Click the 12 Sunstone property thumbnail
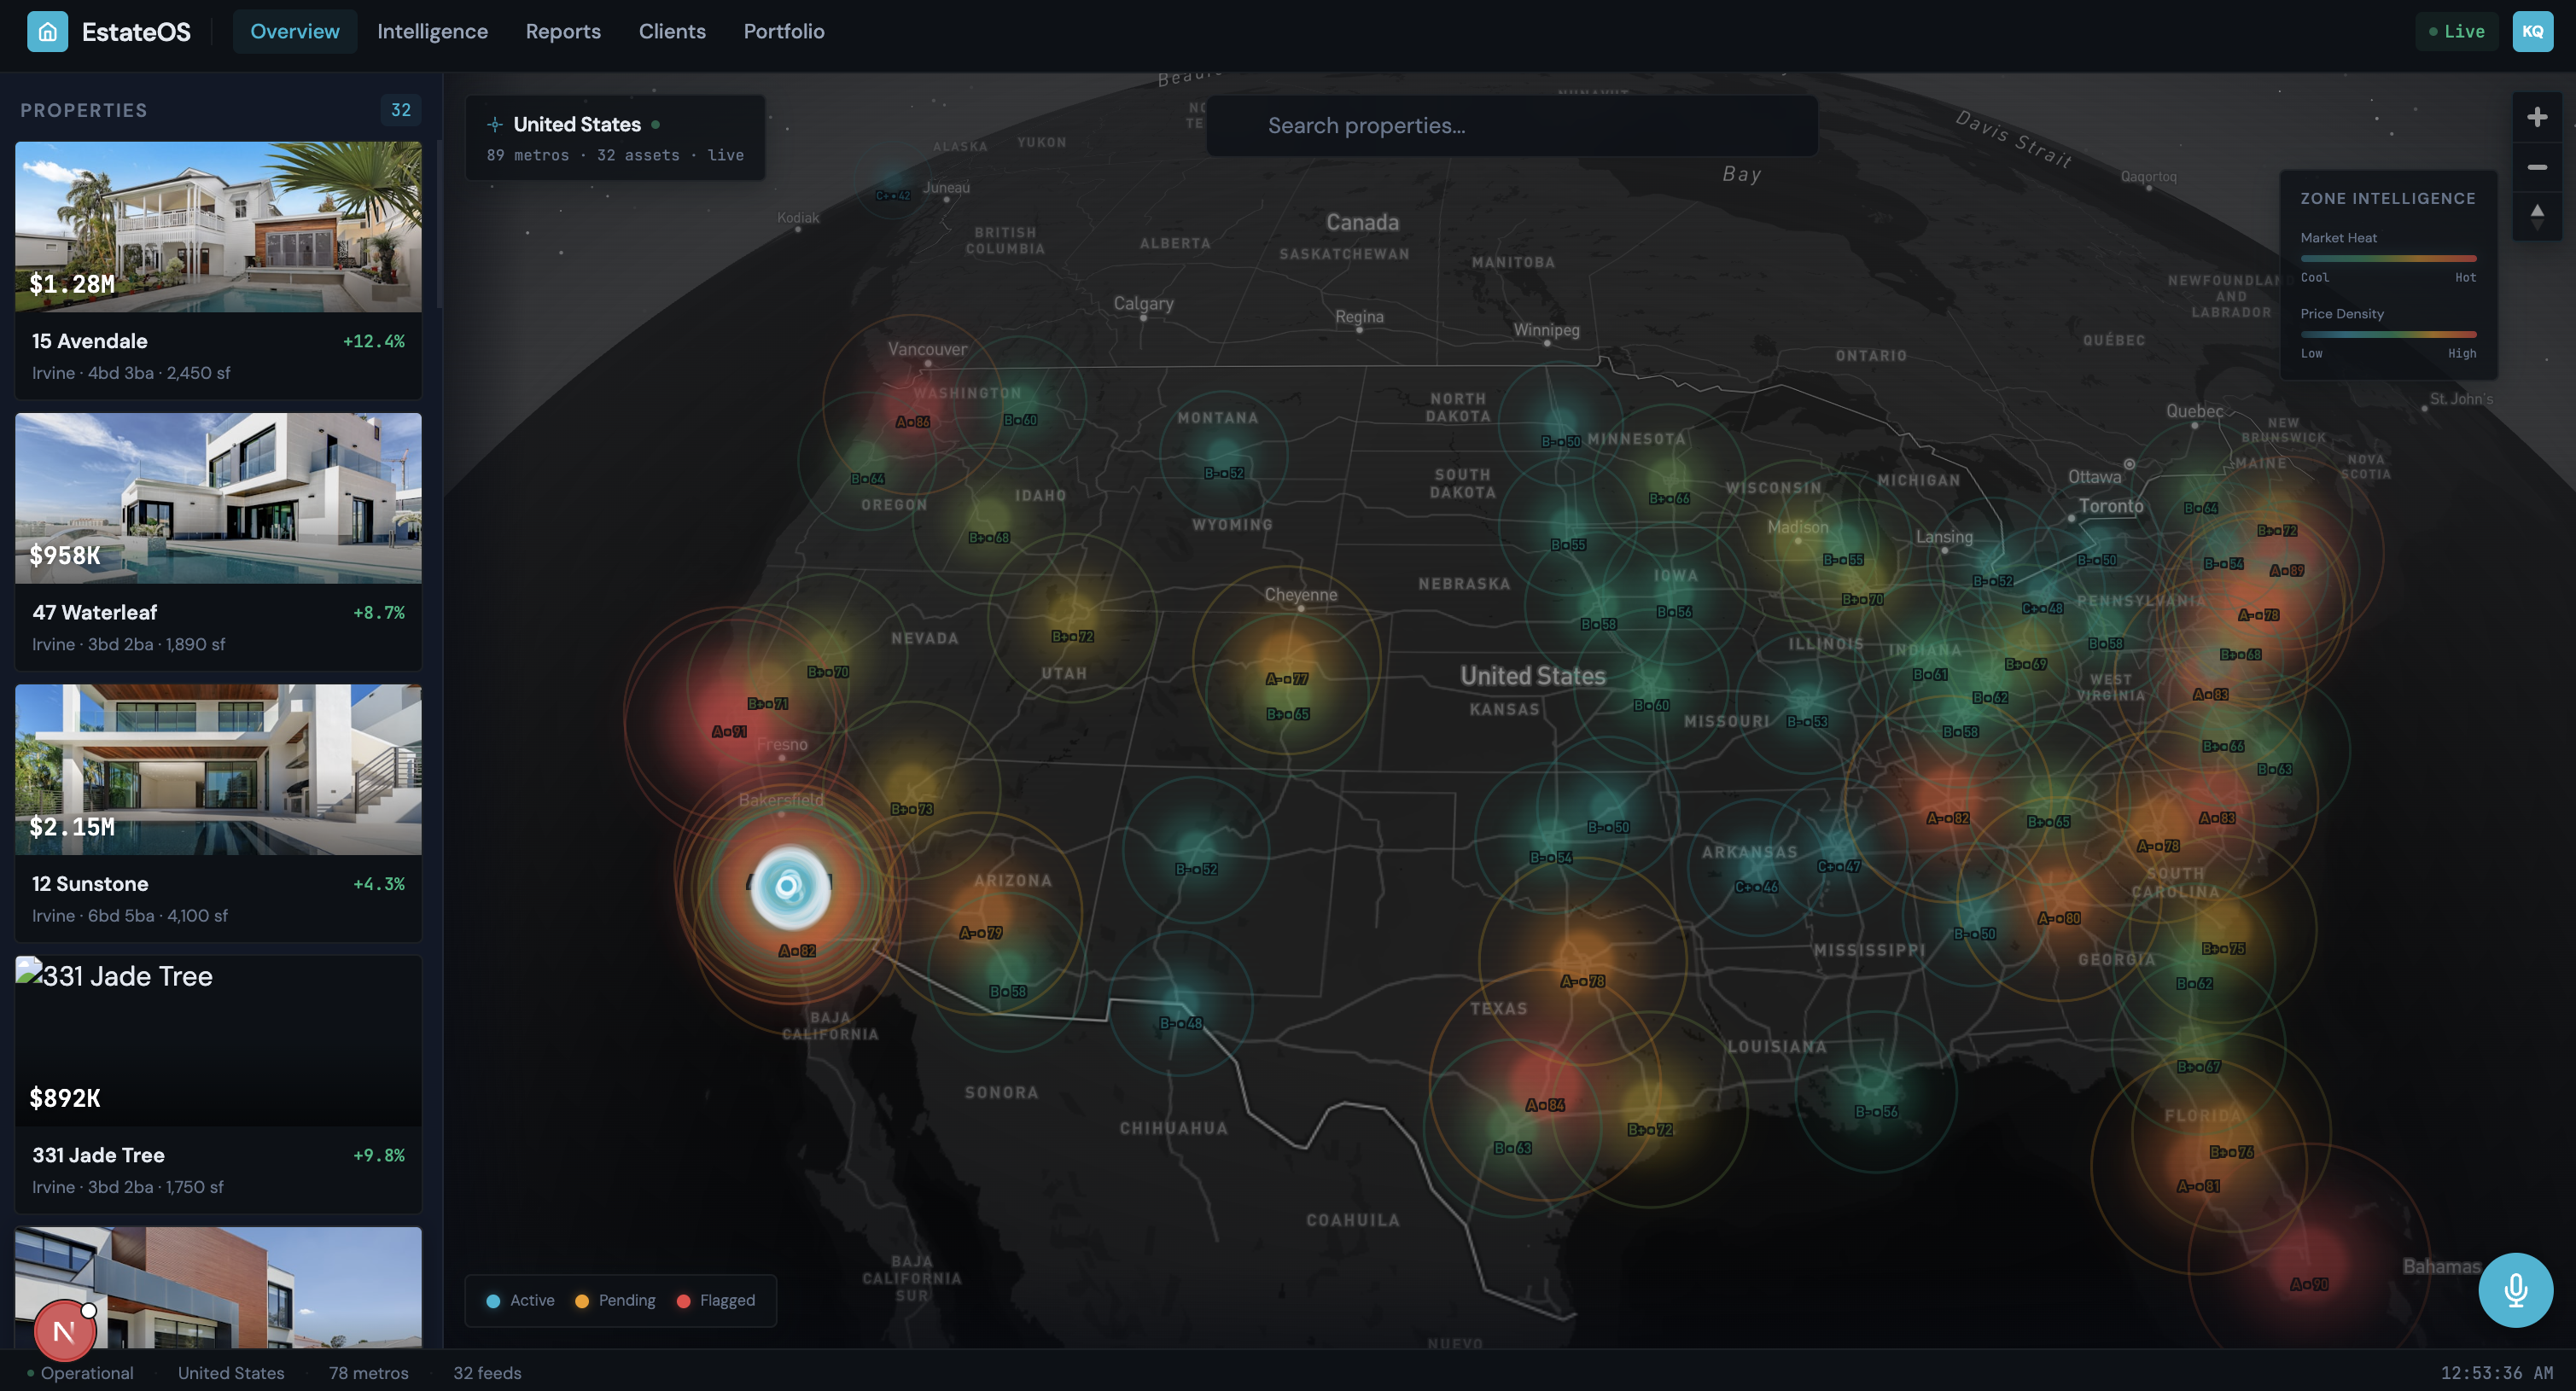The image size is (2576, 1391). click(x=218, y=768)
